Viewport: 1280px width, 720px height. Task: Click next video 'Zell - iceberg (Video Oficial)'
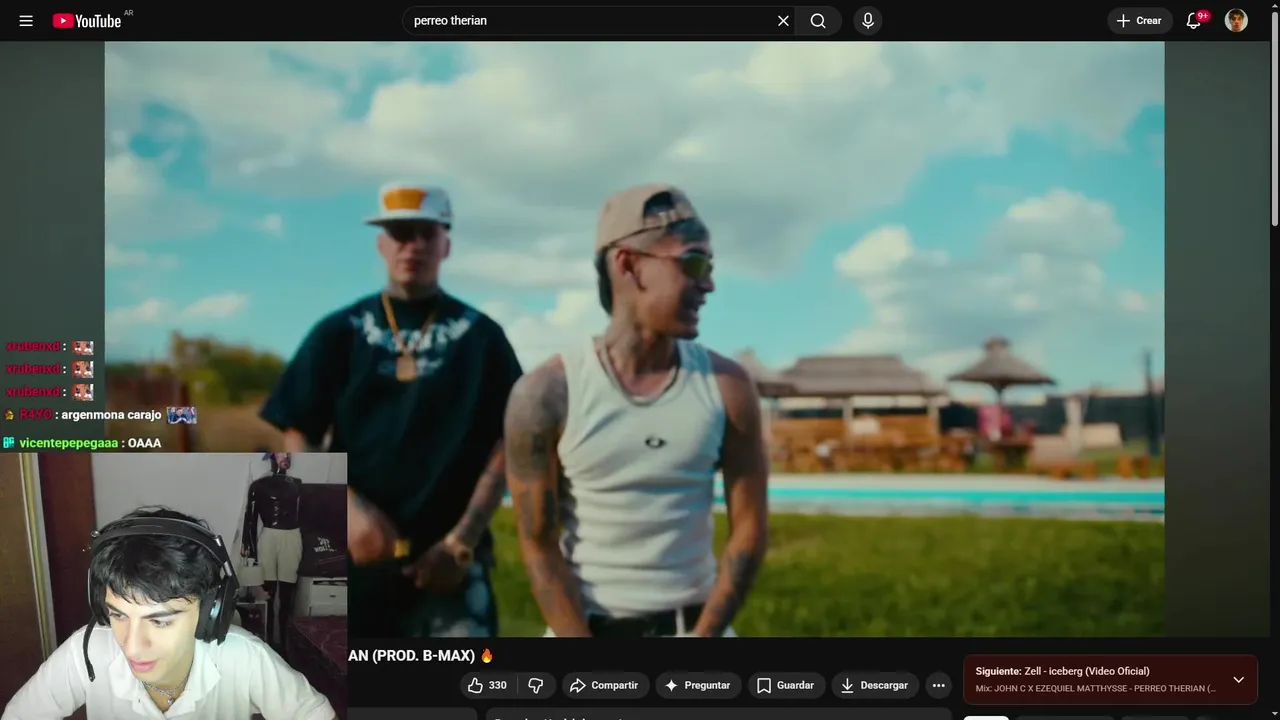pyautogui.click(x=1087, y=671)
